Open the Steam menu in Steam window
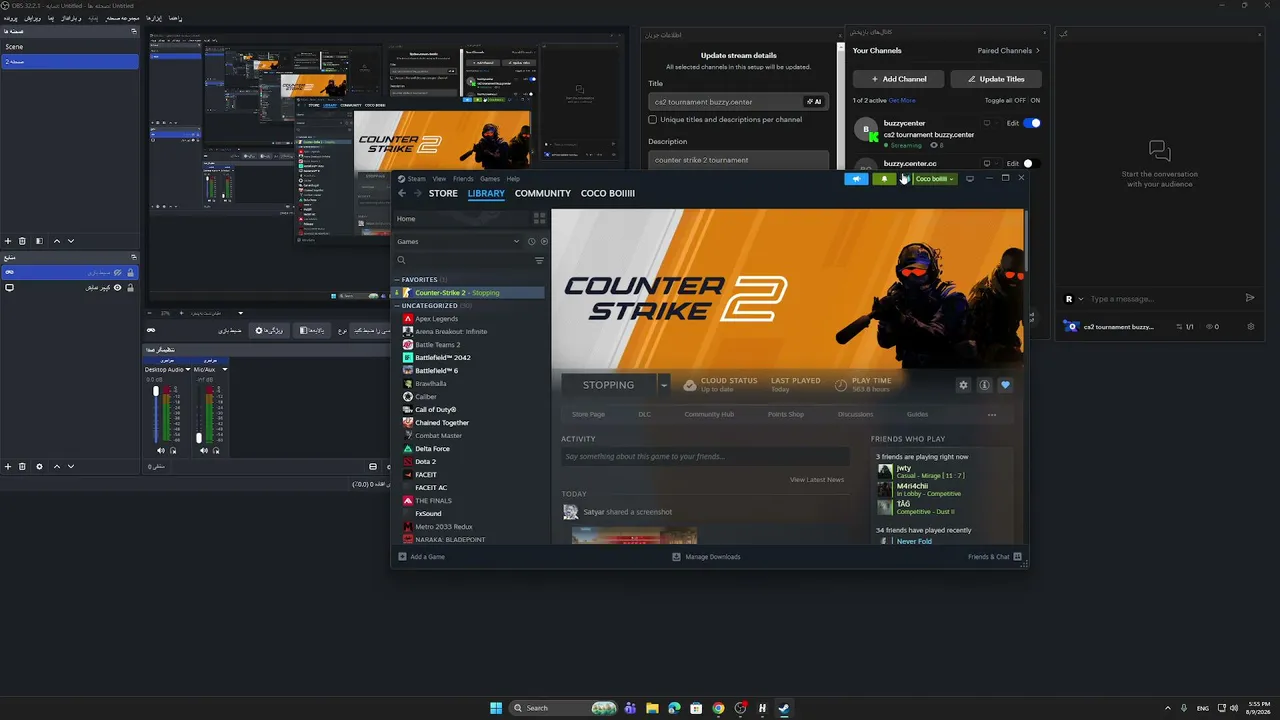Screen dimensions: 1280x720 [x=416, y=179]
